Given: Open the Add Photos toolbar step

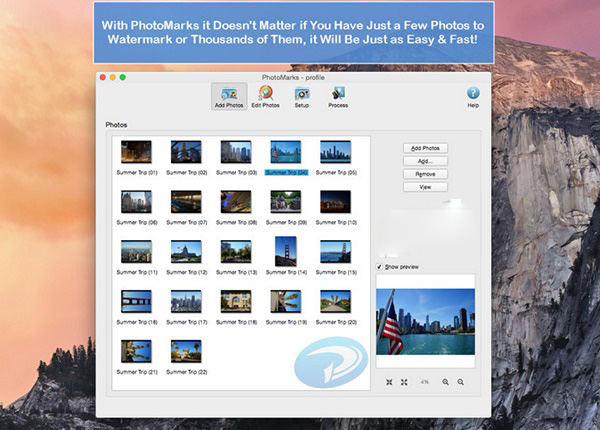Looking at the screenshot, I should coord(229,96).
